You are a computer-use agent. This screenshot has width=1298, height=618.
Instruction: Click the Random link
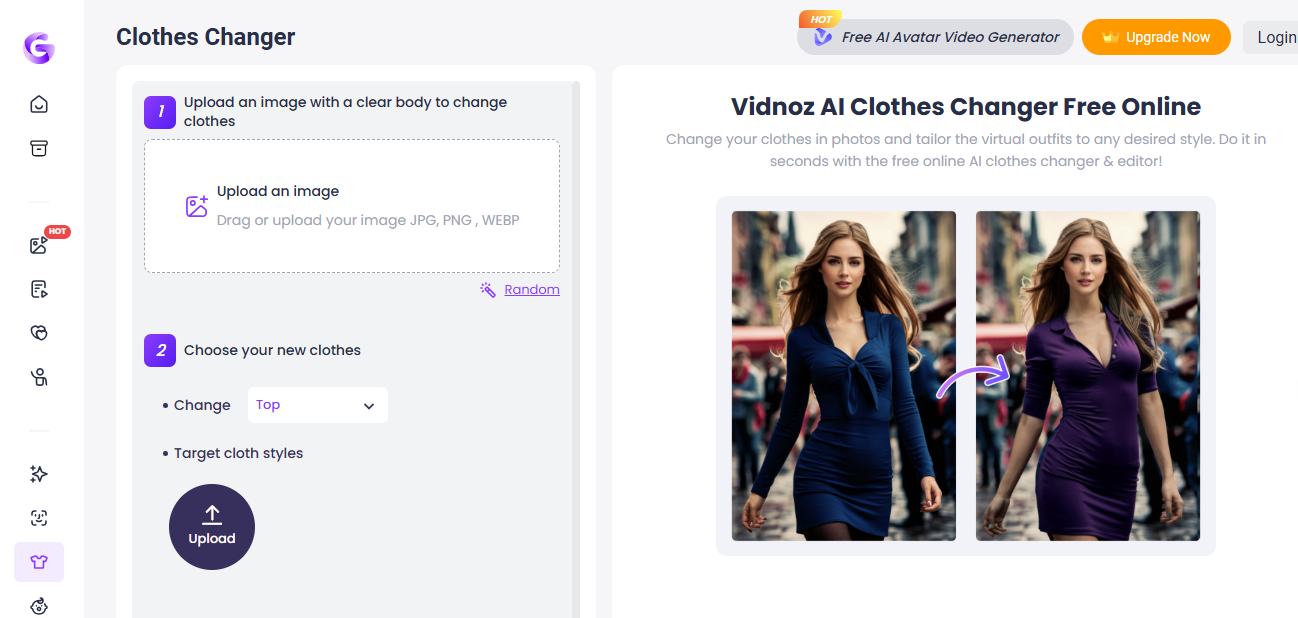[x=532, y=290]
